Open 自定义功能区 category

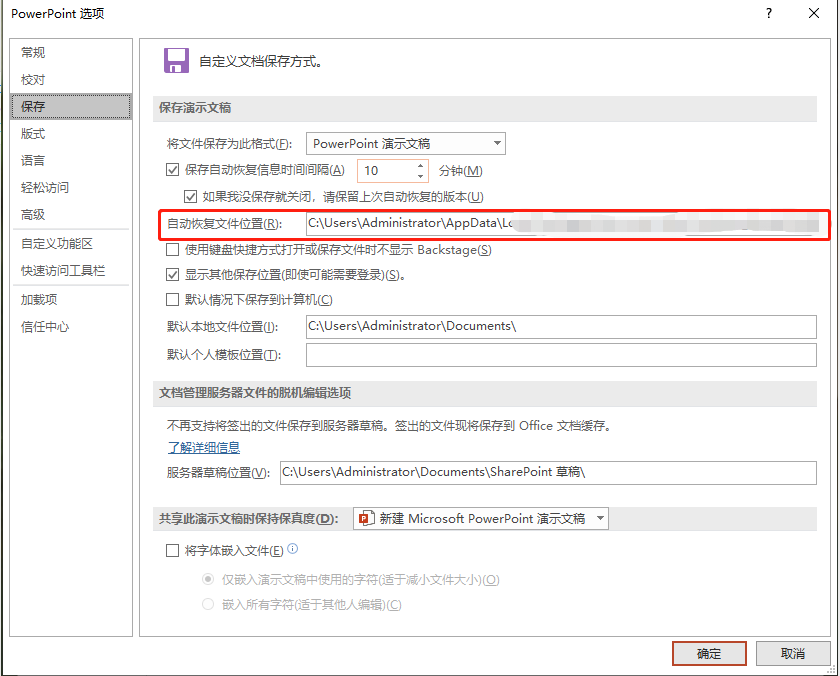(x=71, y=244)
